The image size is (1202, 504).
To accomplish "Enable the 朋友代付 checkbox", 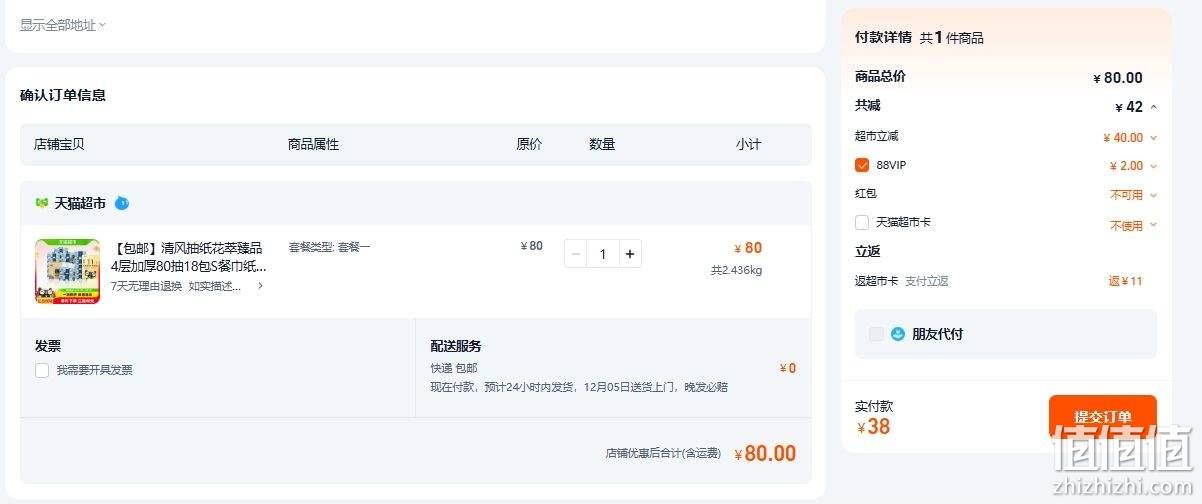I will (x=876, y=334).
